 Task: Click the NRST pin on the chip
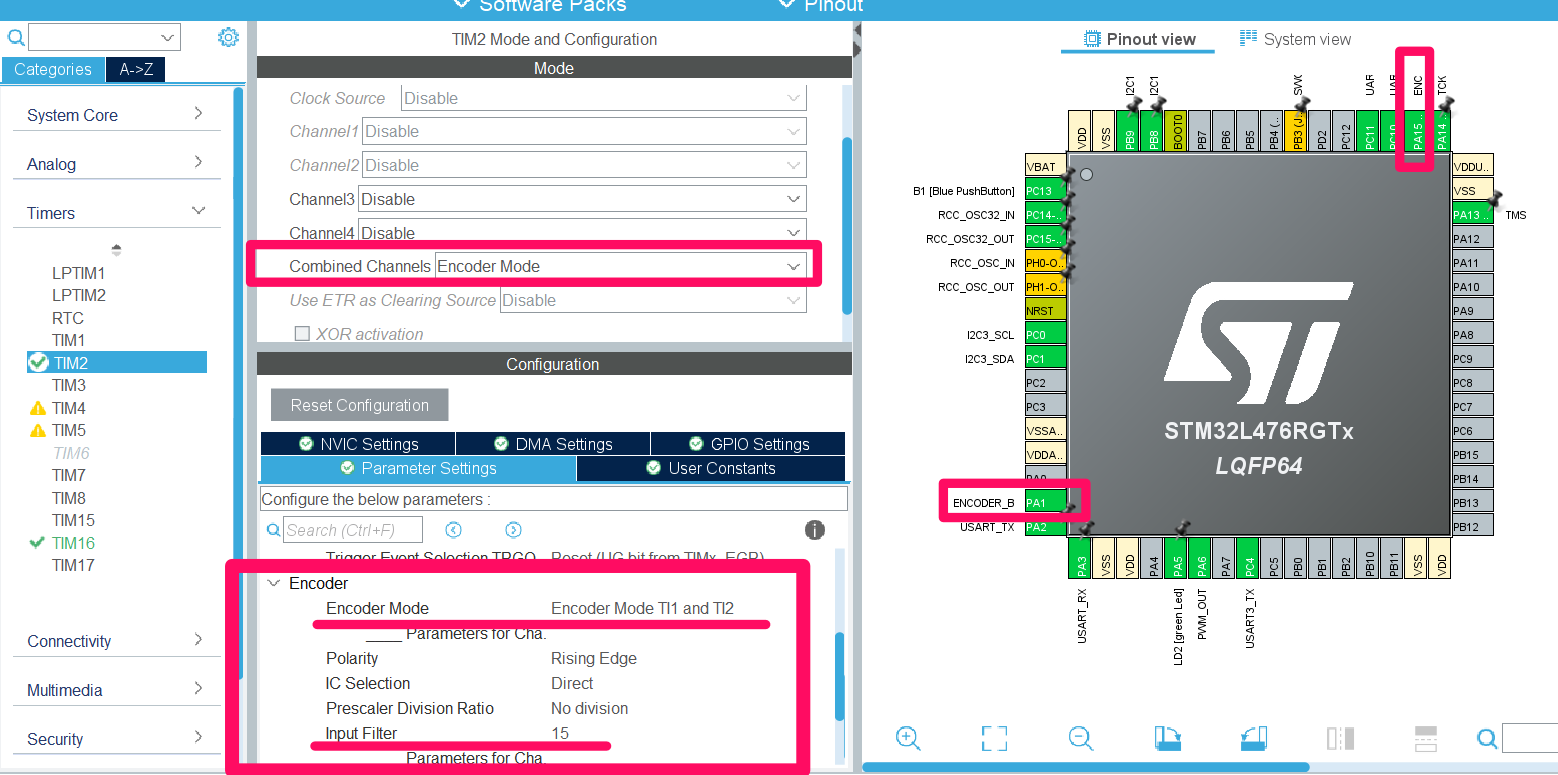(x=1045, y=311)
